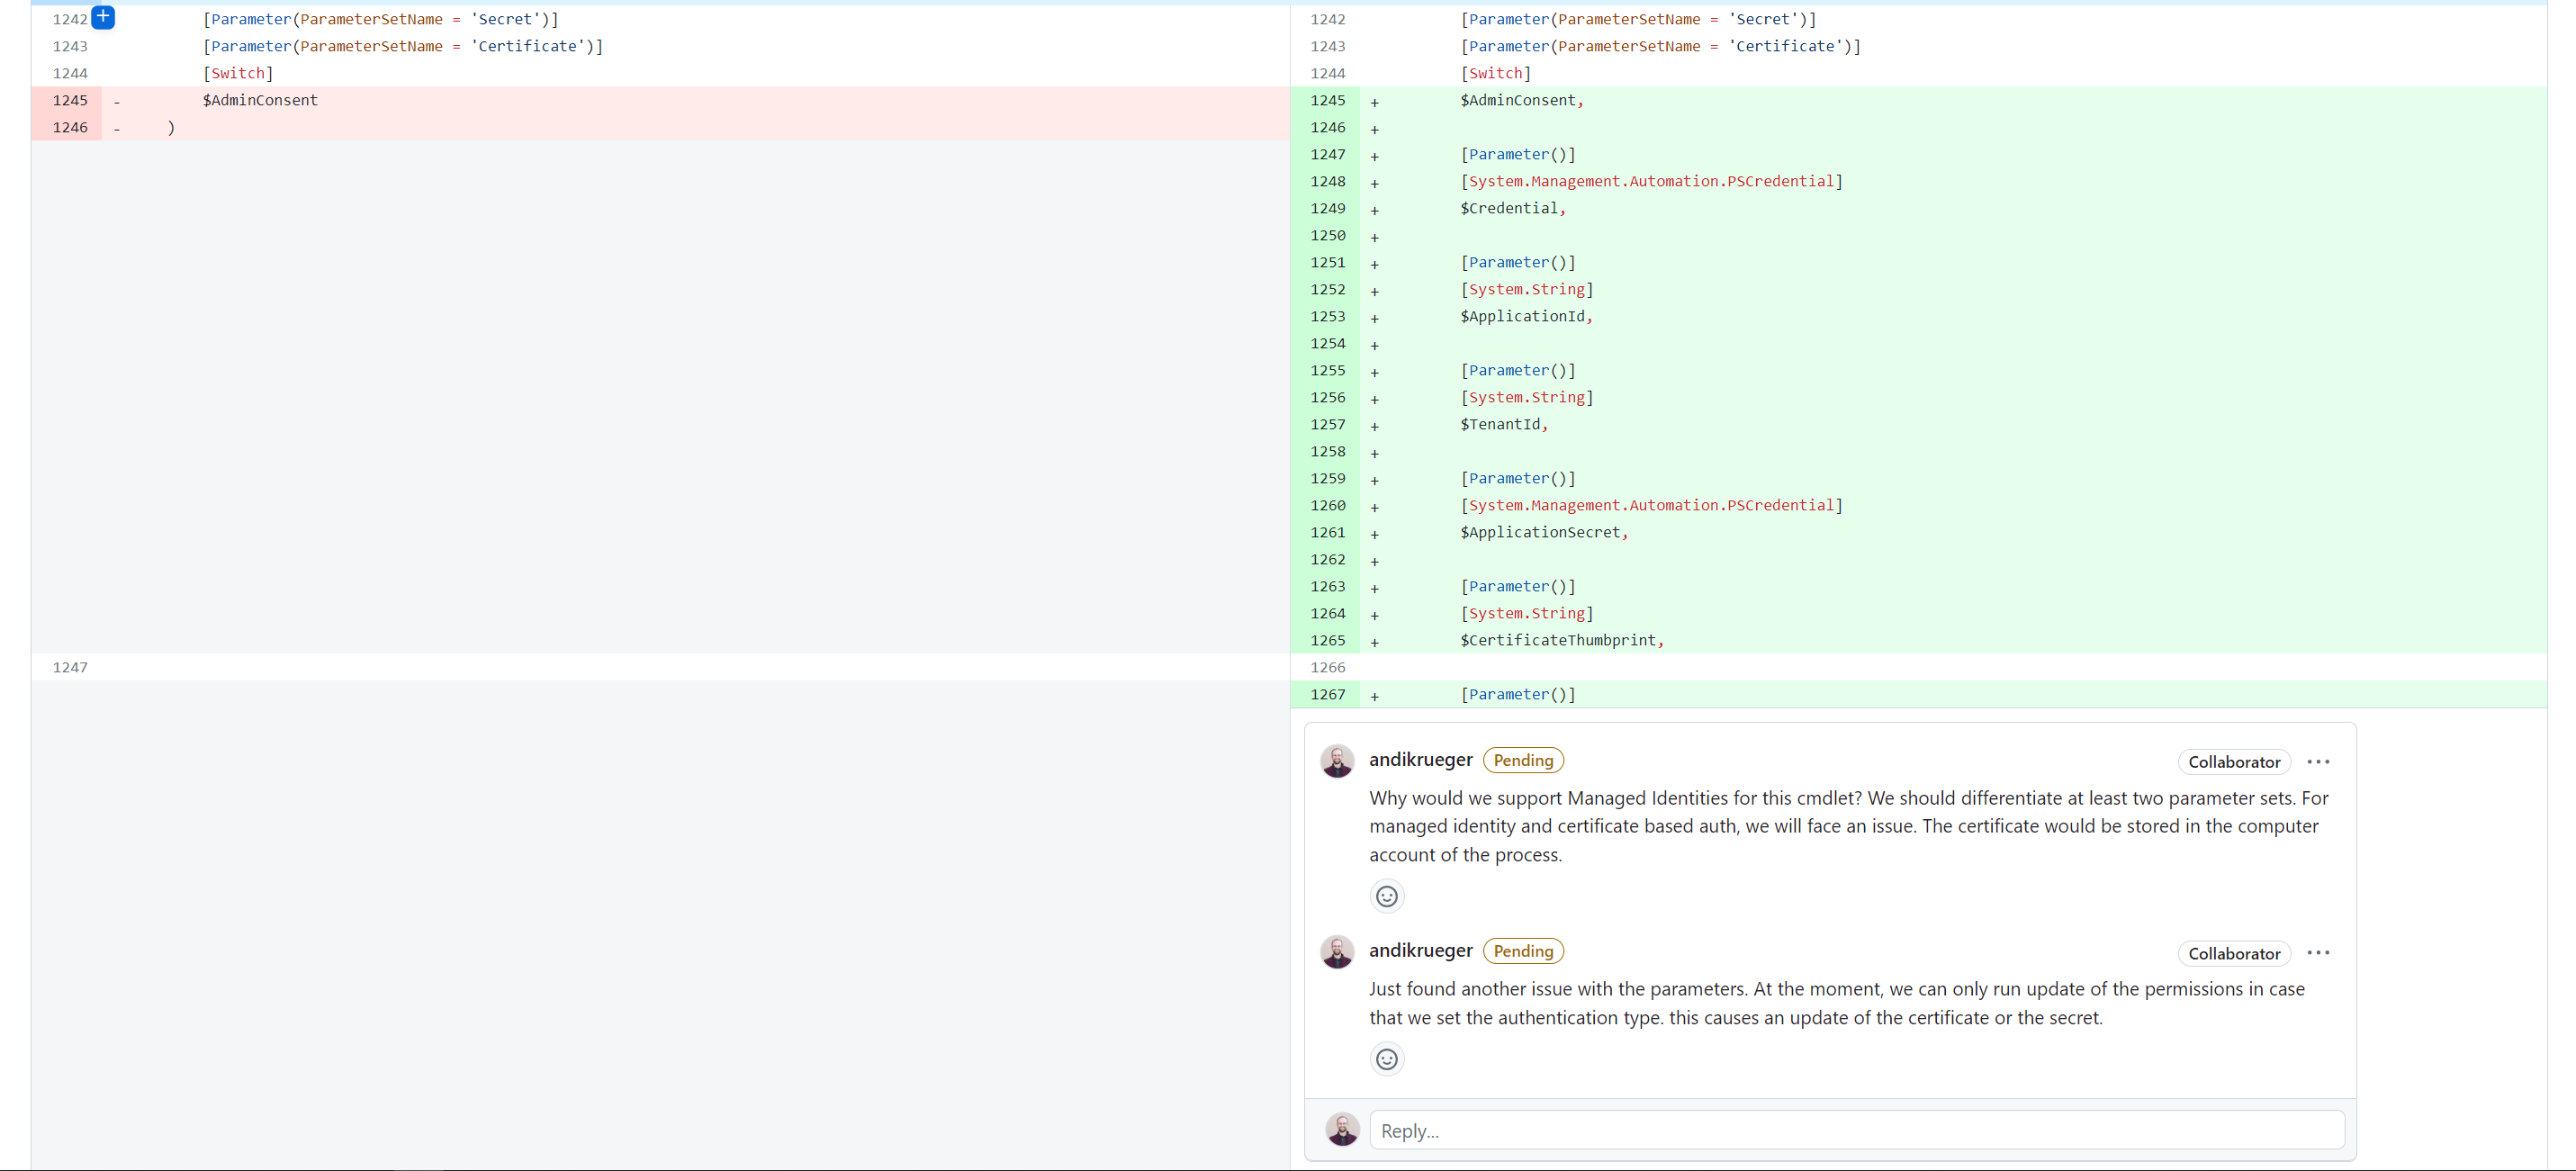Click the blue add-comment plus icon at line 1242
Viewport: 2576px width, 1171px height.
click(x=103, y=17)
